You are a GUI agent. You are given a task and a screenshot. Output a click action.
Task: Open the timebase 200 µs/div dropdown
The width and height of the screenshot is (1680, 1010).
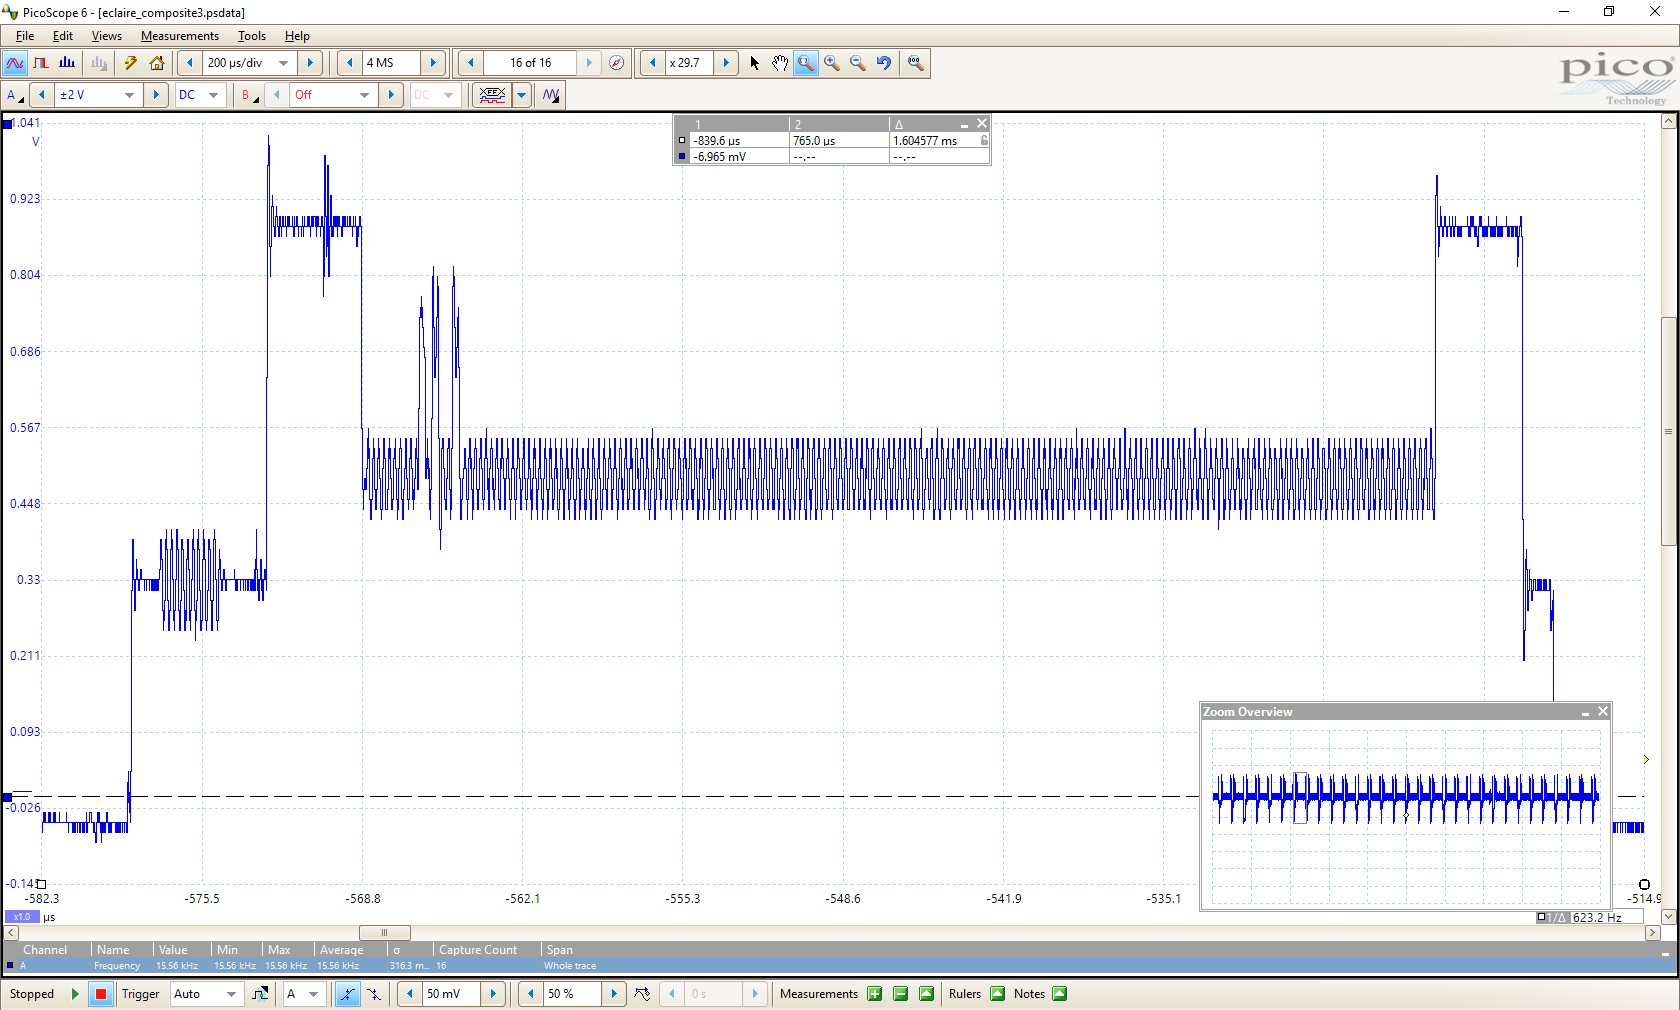pos(284,63)
